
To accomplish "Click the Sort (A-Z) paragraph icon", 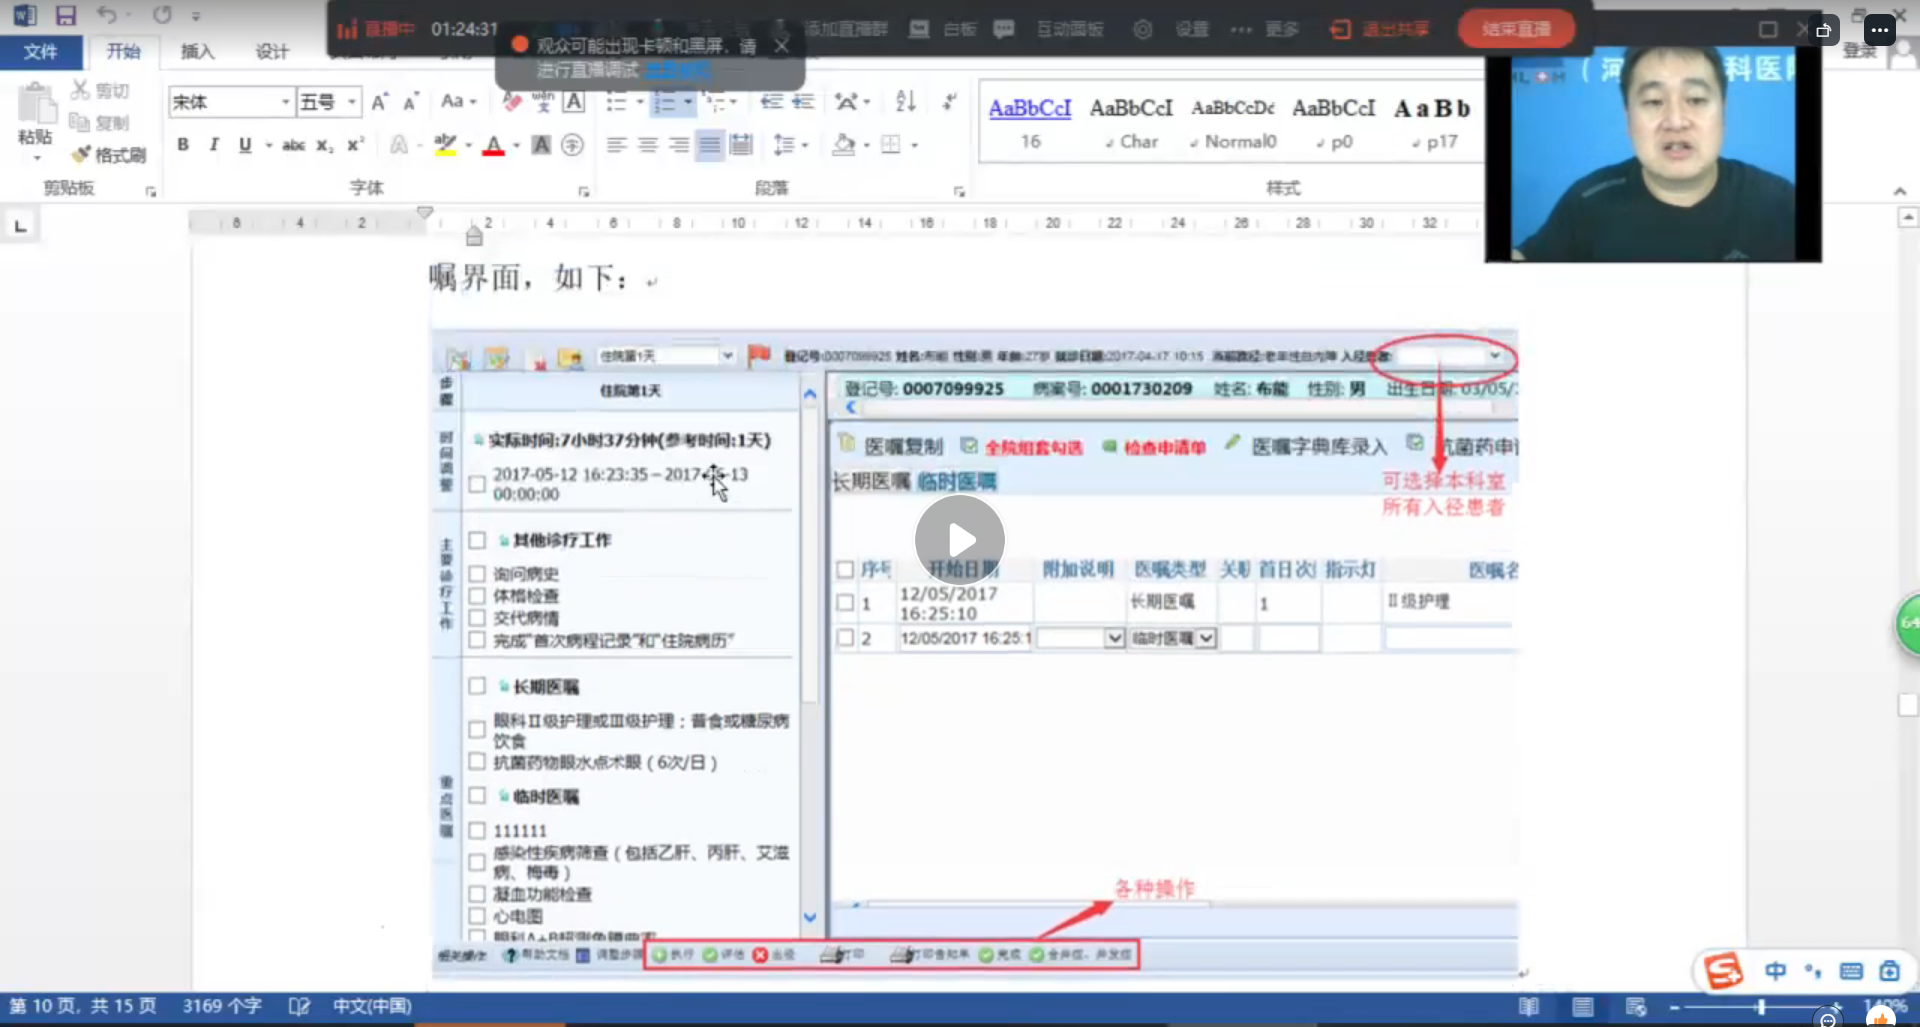I will pyautogui.click(x=906, y=102).
